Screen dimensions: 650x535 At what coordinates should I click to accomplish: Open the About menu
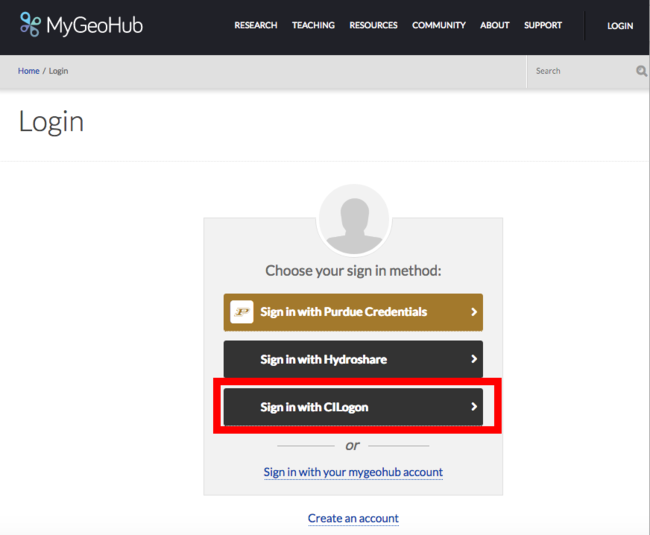click(495, 25)
